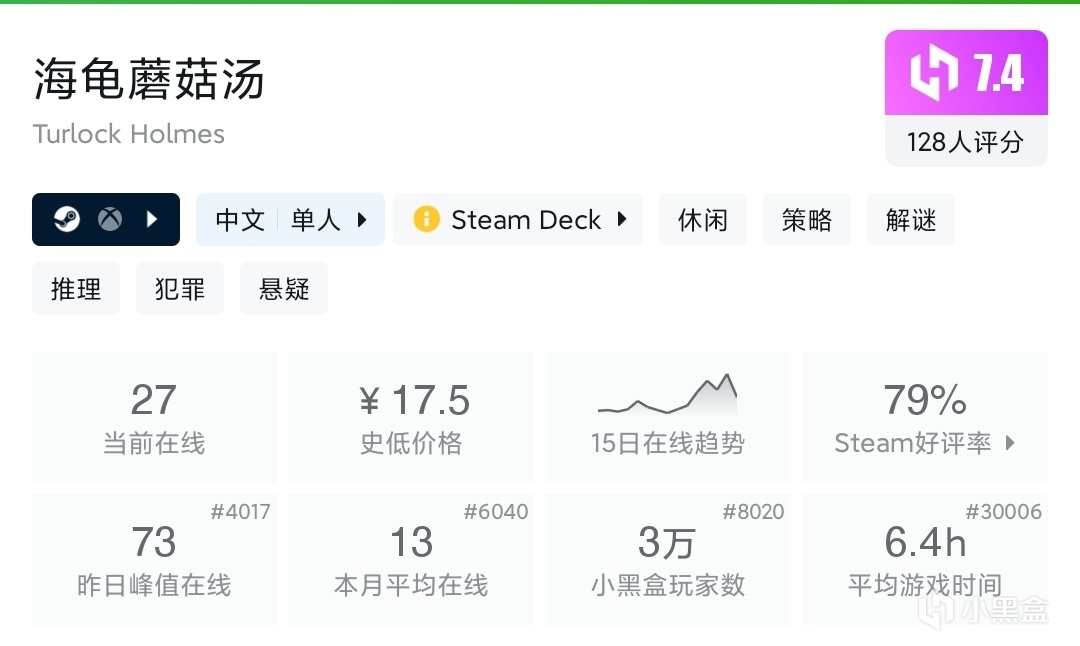Expand the platform list arrow
Image resolution: width=1080 pixels, height=646 pixels.
point(152,219)
